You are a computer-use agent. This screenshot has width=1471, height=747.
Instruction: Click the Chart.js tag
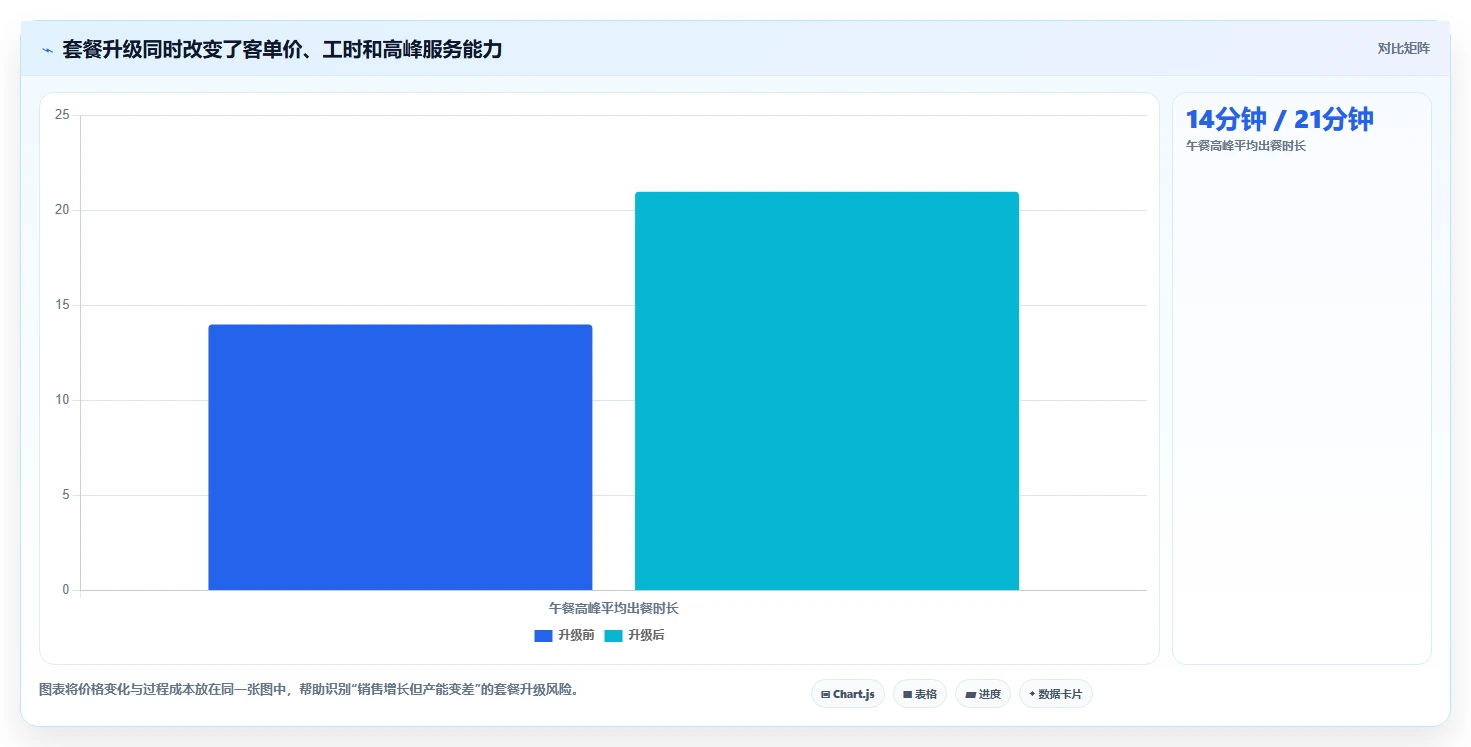(x=848, y=694)
